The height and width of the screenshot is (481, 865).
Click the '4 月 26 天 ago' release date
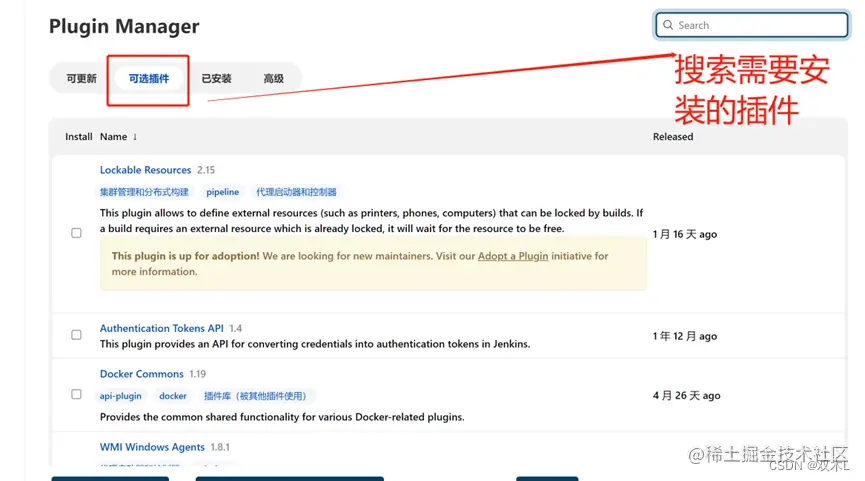[686, 396]
